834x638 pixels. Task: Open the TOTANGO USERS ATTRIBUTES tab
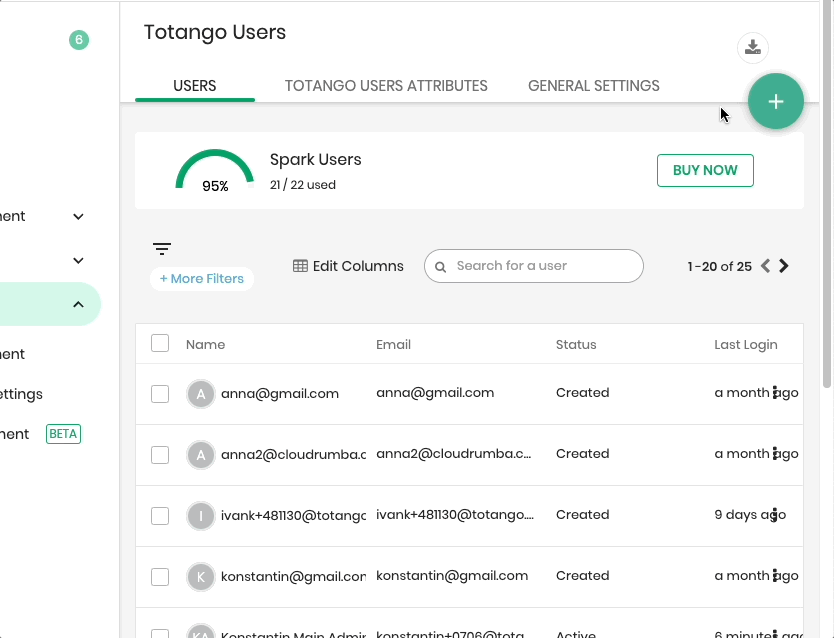386,86
